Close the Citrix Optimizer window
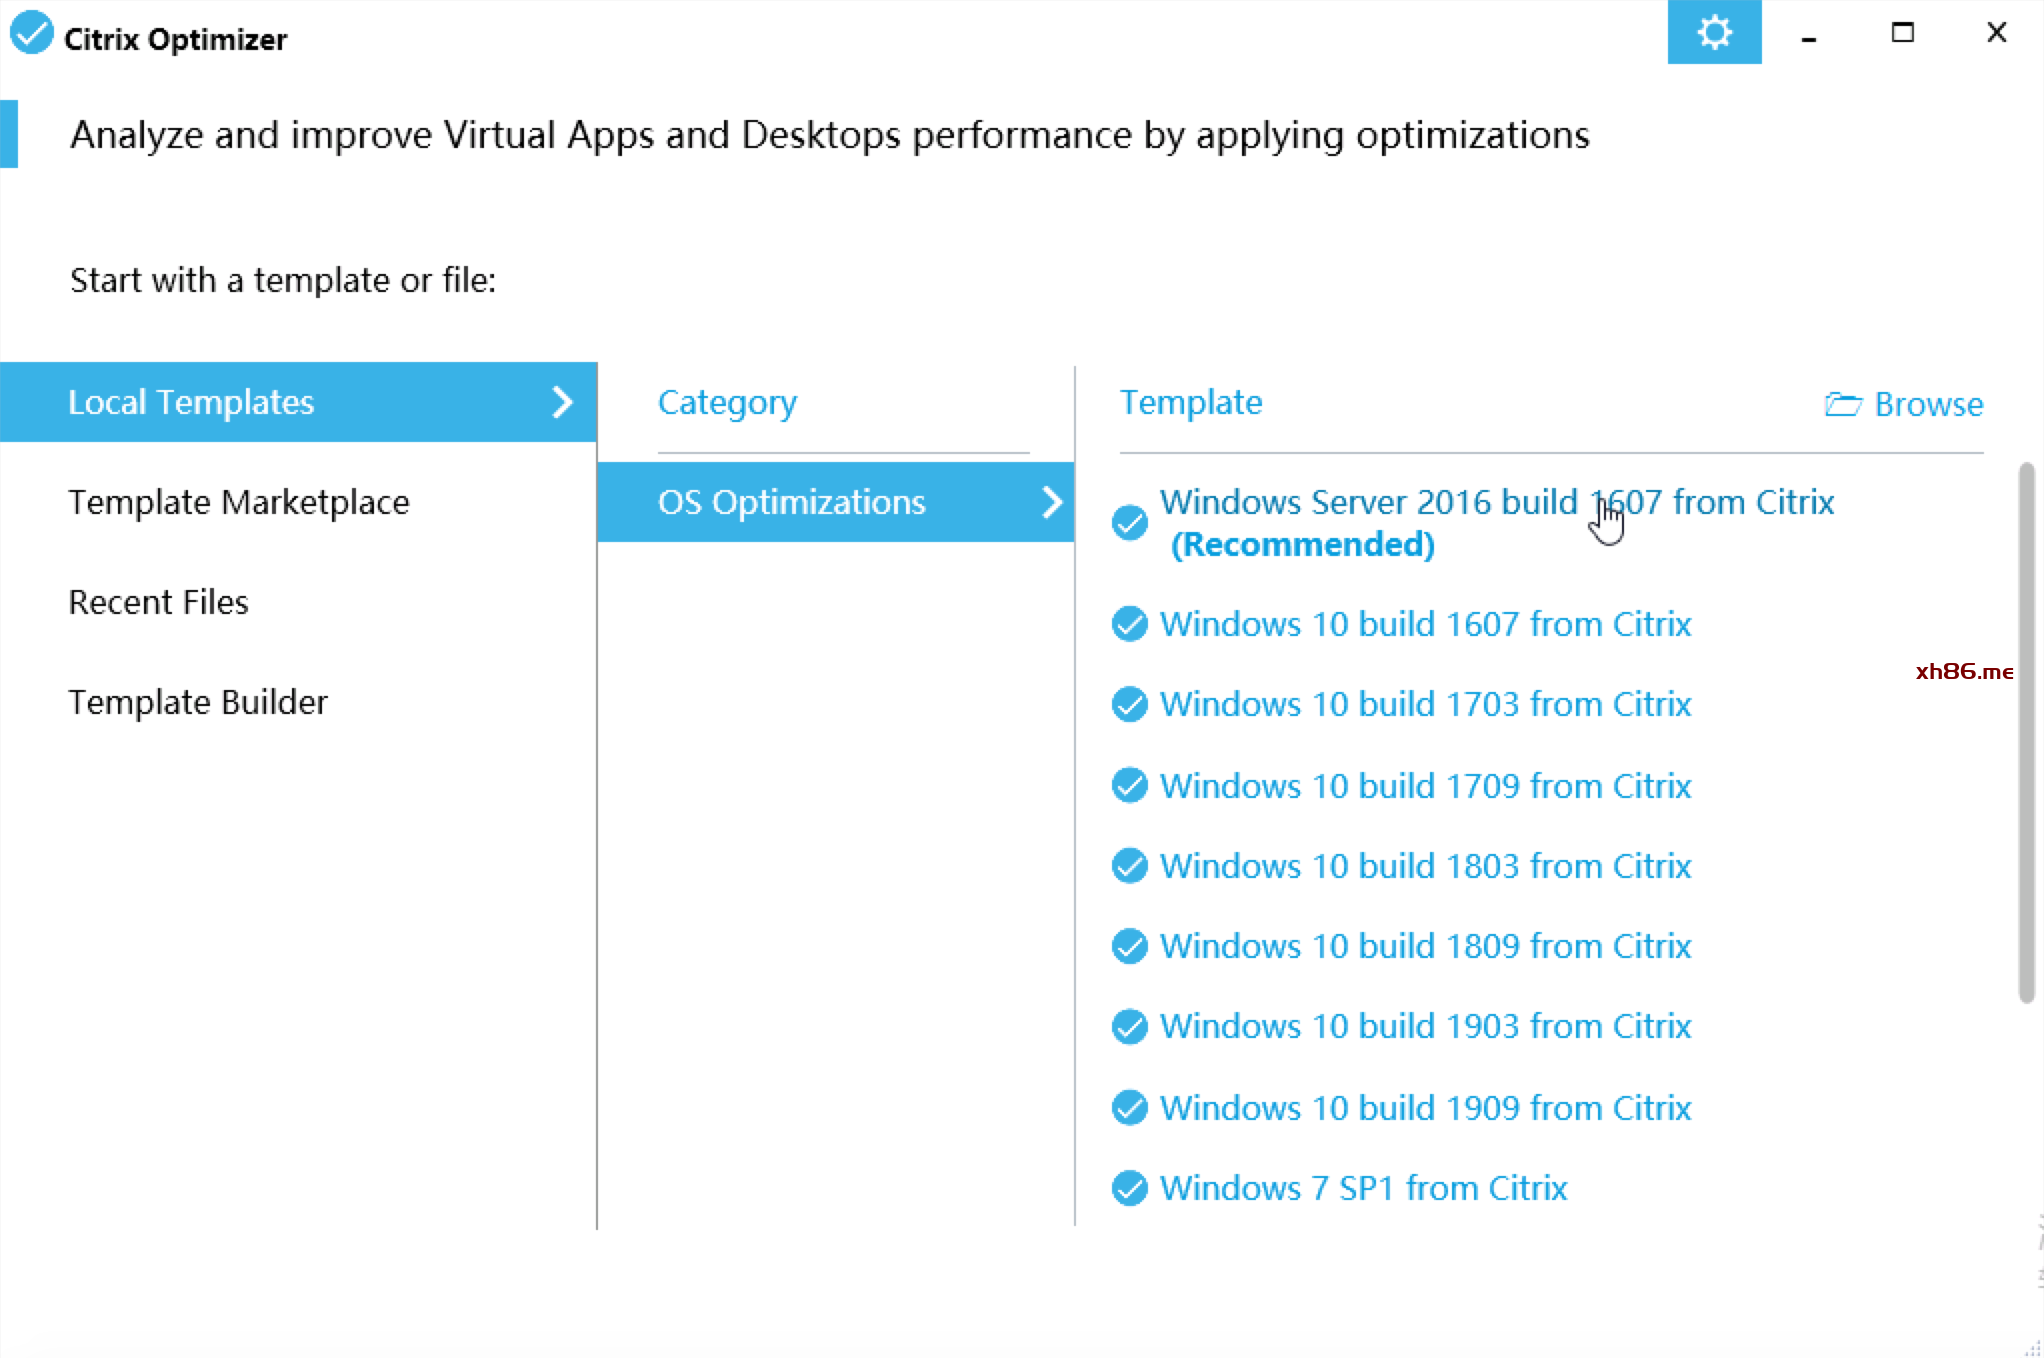Screen dimensions: 2044x1358 point(1996,32)
